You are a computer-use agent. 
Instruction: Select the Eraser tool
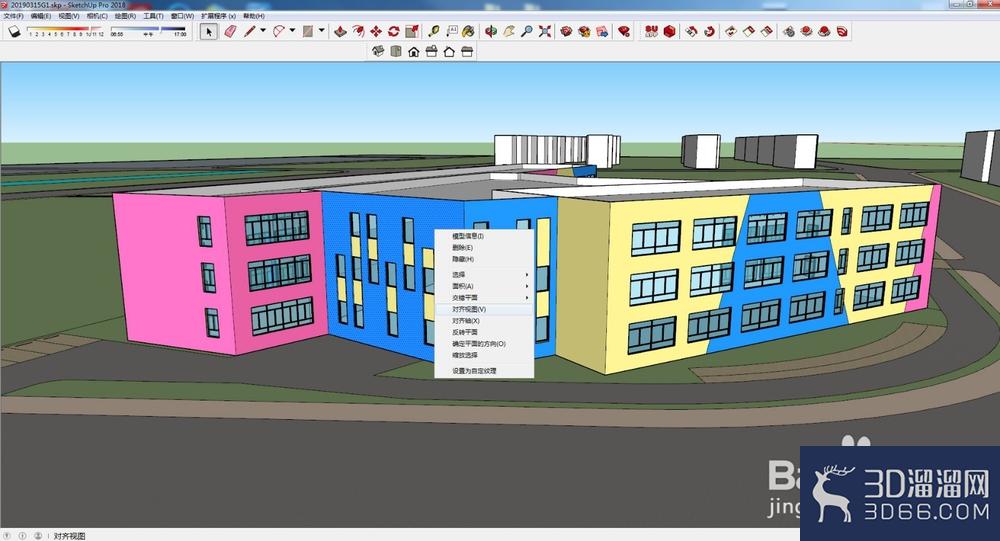pos(230,31)
